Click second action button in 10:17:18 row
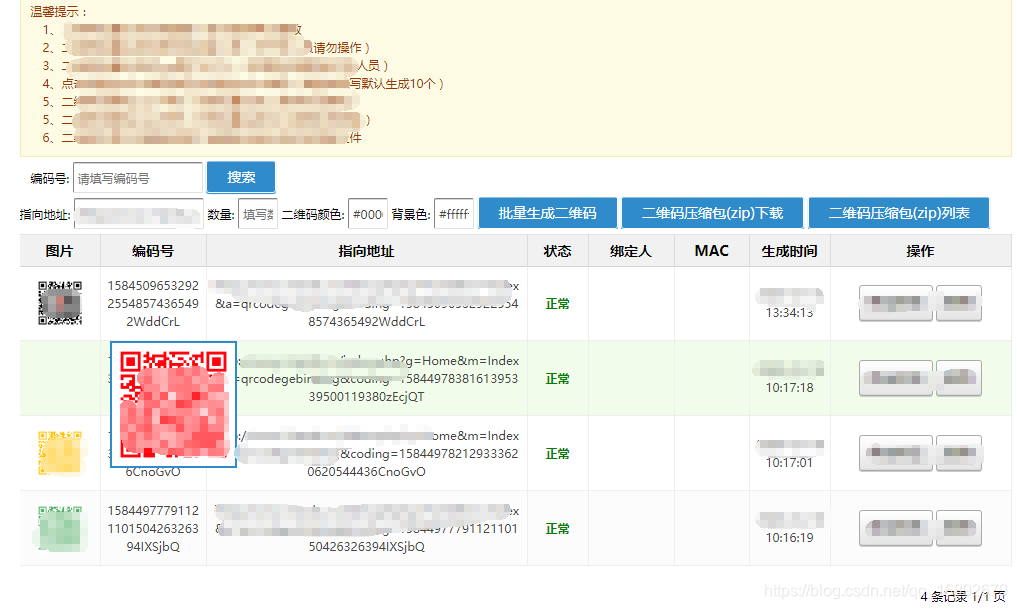The image size is (1017, 609). click(x=959, y=378)
